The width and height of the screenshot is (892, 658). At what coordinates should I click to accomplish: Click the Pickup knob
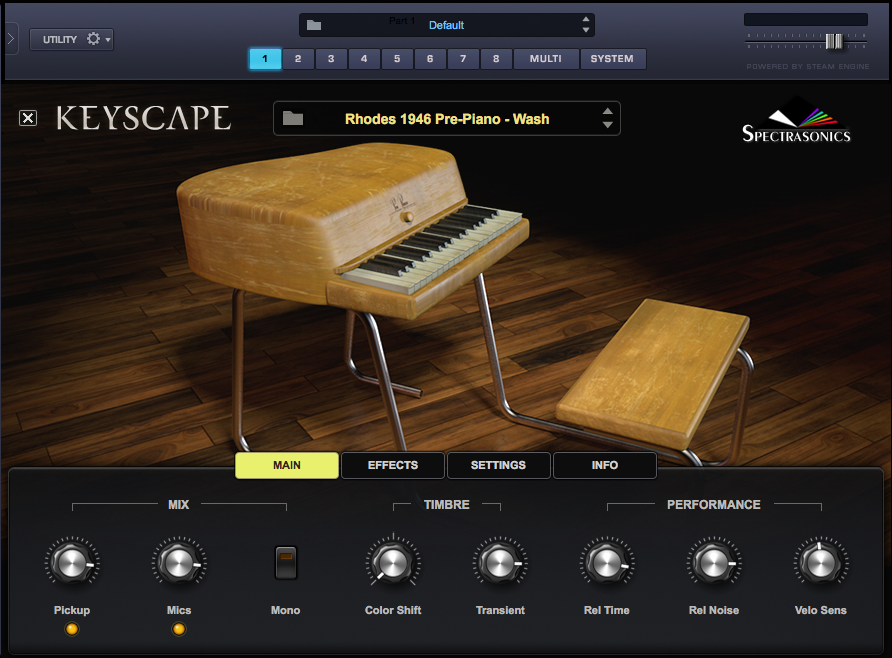pos(72,562)
